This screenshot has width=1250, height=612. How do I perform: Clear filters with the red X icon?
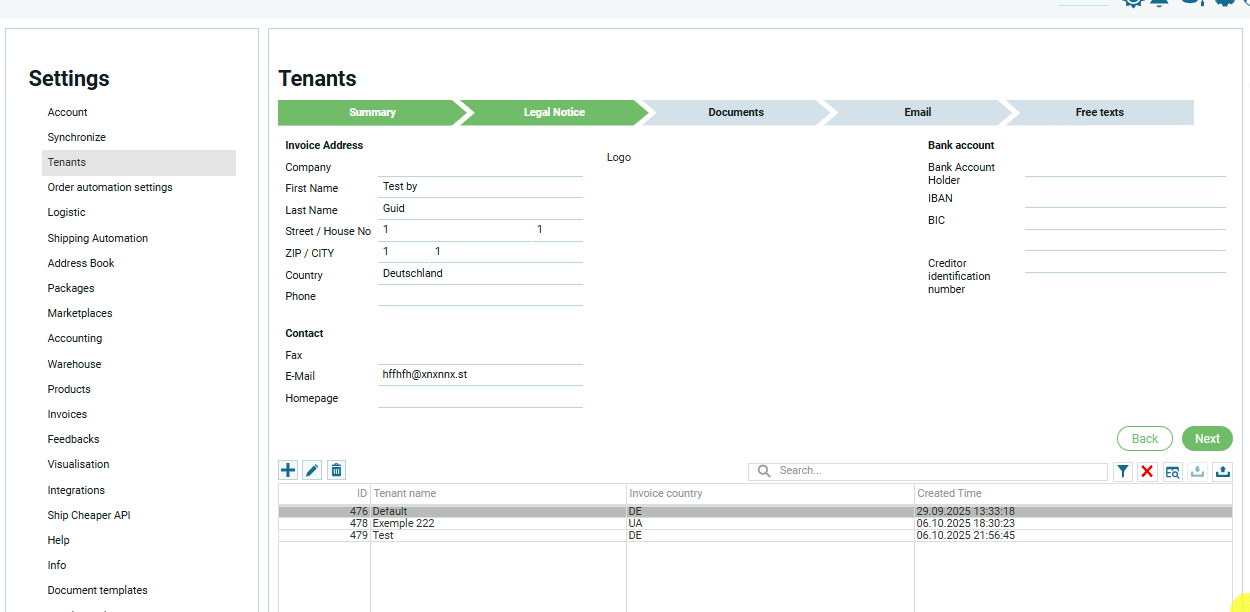coord(1147,471)
